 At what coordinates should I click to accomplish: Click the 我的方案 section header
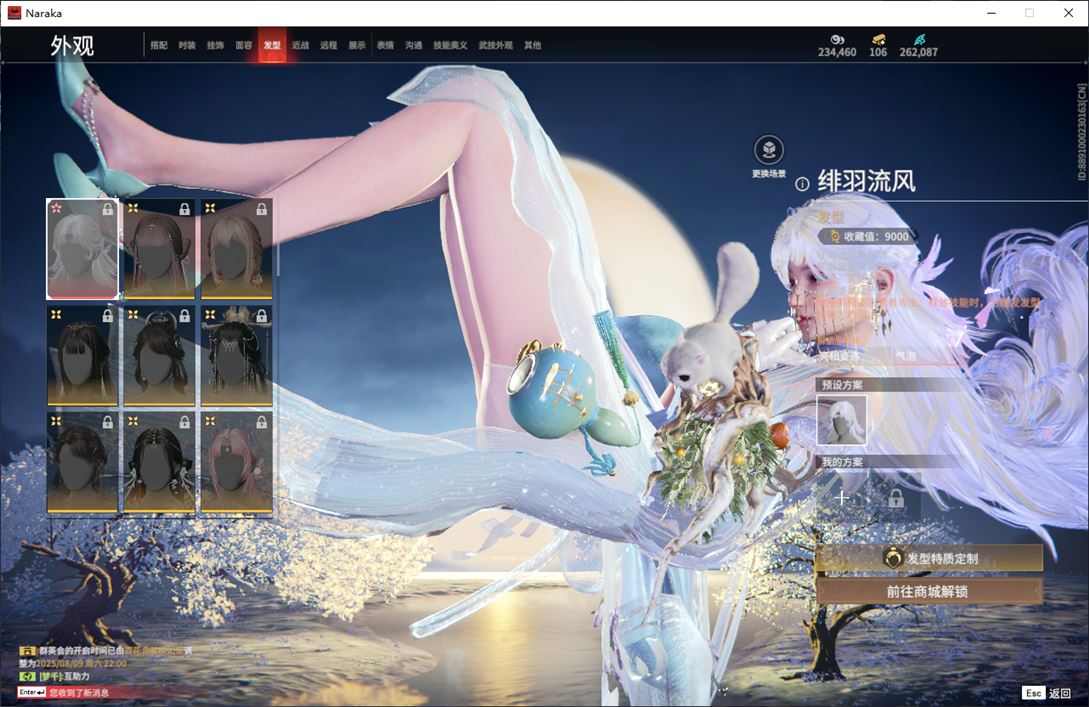[842, 462]
